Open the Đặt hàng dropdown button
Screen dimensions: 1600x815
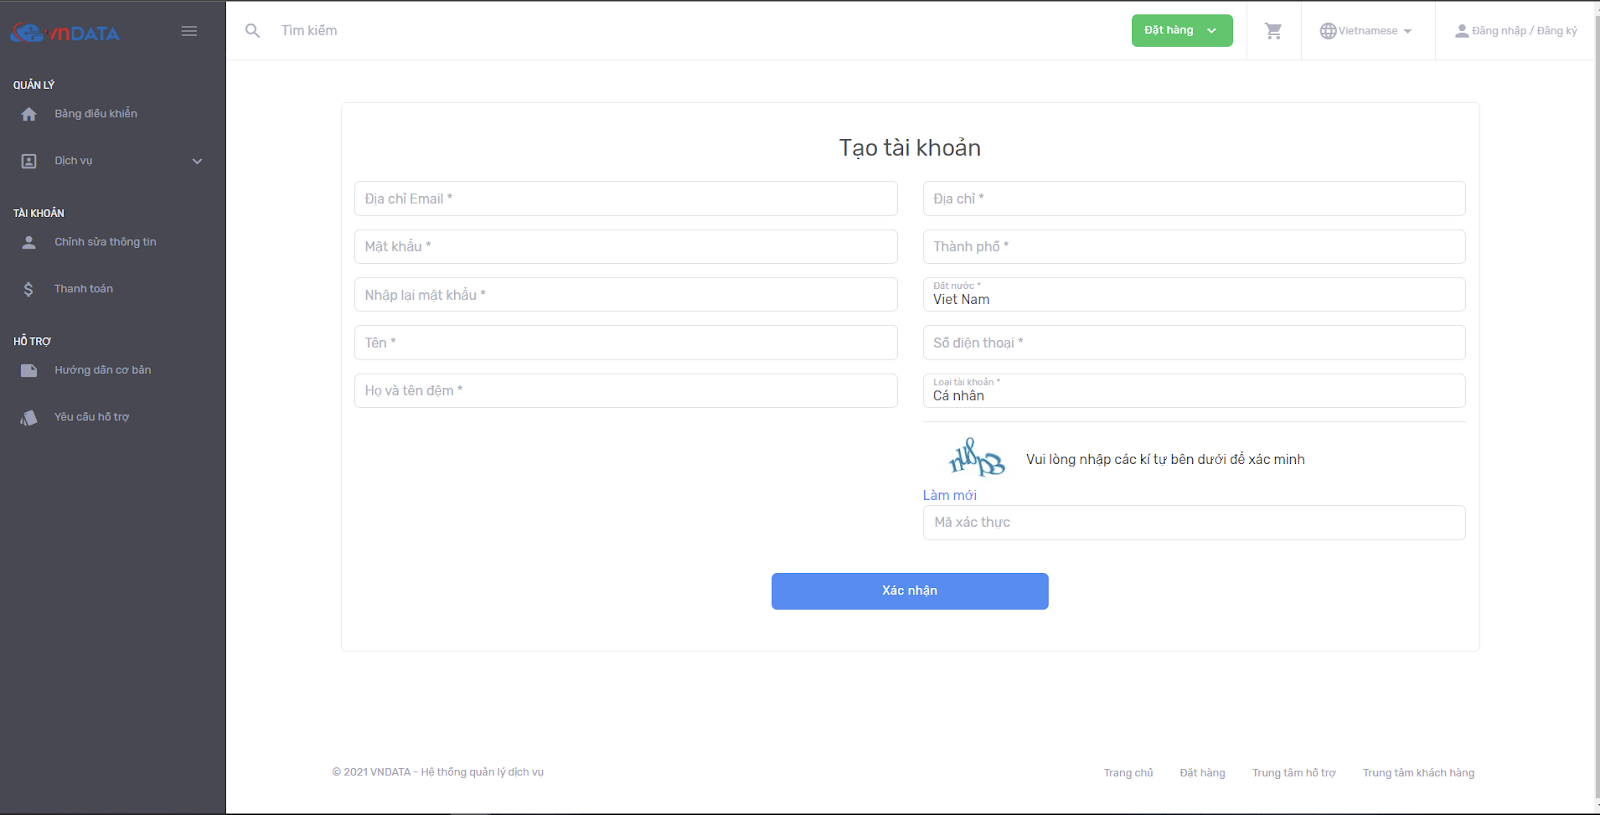(x=1181, y=31)
